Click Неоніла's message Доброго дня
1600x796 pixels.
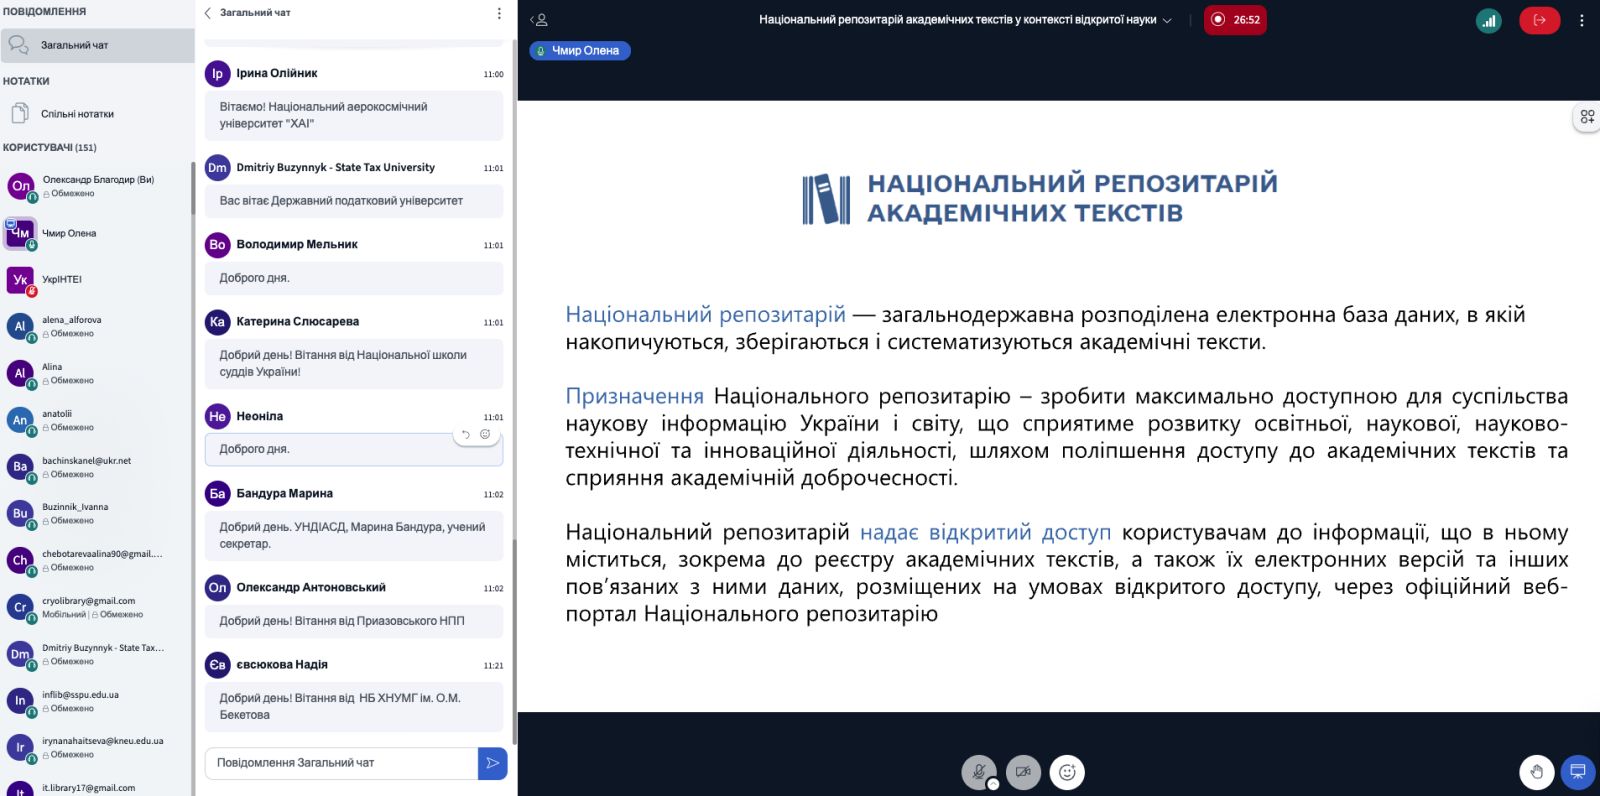[x=354, y=450]
